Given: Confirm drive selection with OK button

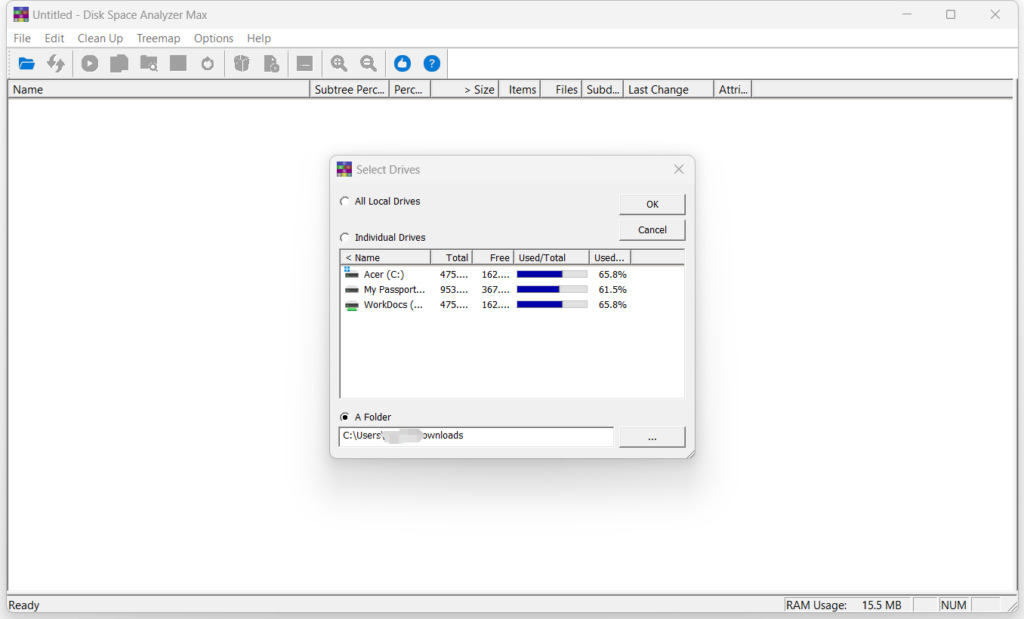Looking at the screenshot, I should point(652,204).
